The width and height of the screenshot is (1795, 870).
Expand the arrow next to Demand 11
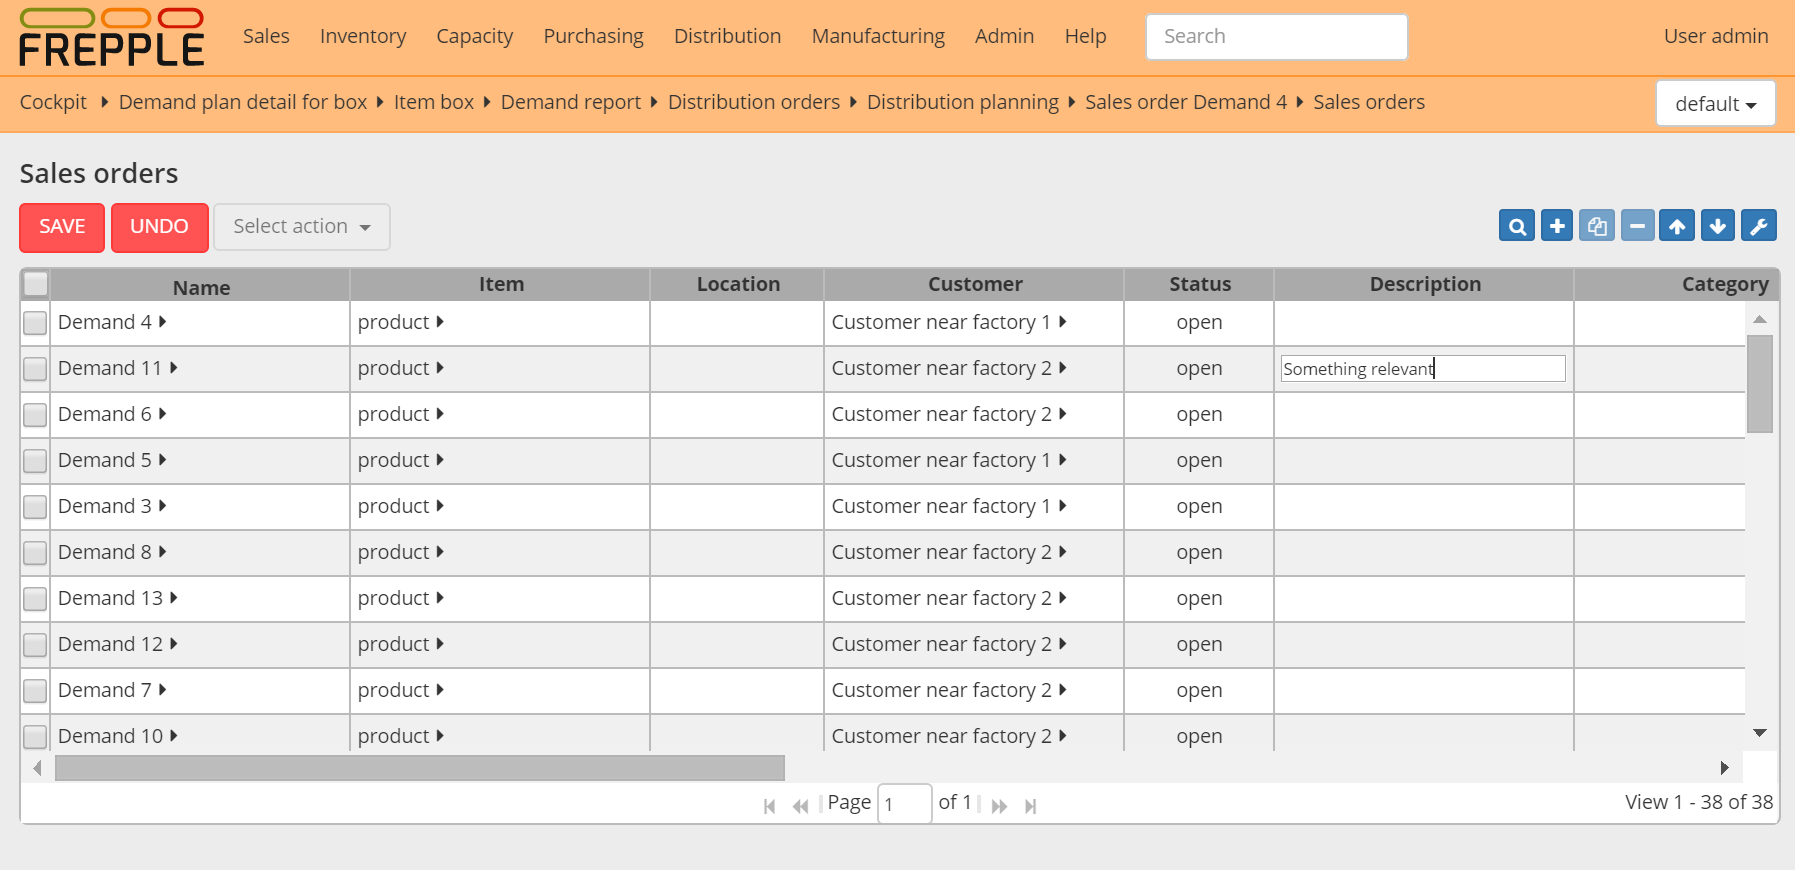[174, 368]
